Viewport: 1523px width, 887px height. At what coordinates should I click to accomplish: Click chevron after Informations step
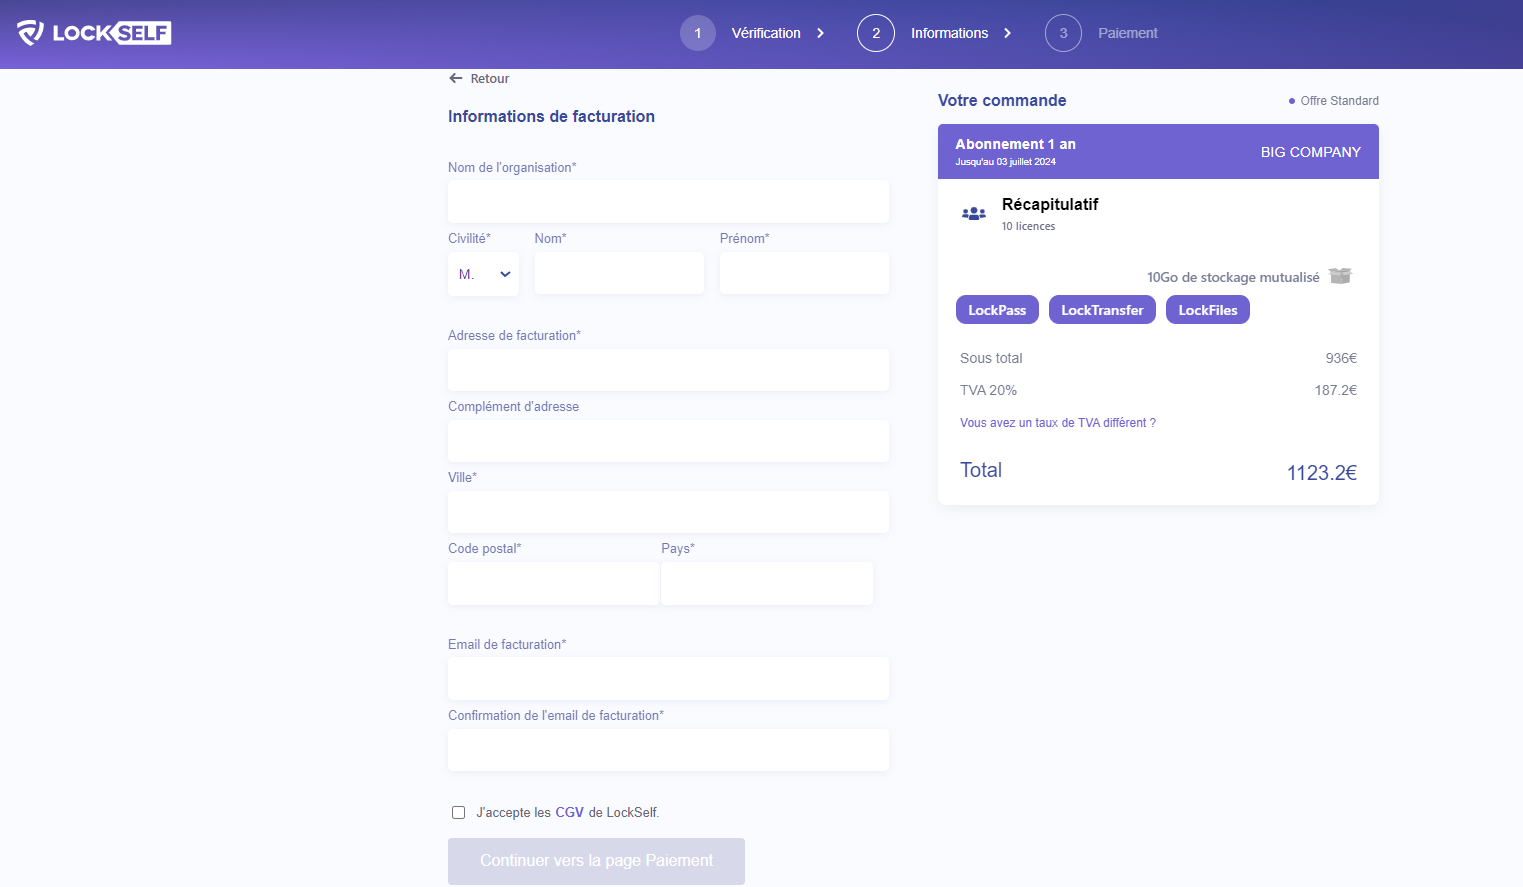(x=1008, y=33)
